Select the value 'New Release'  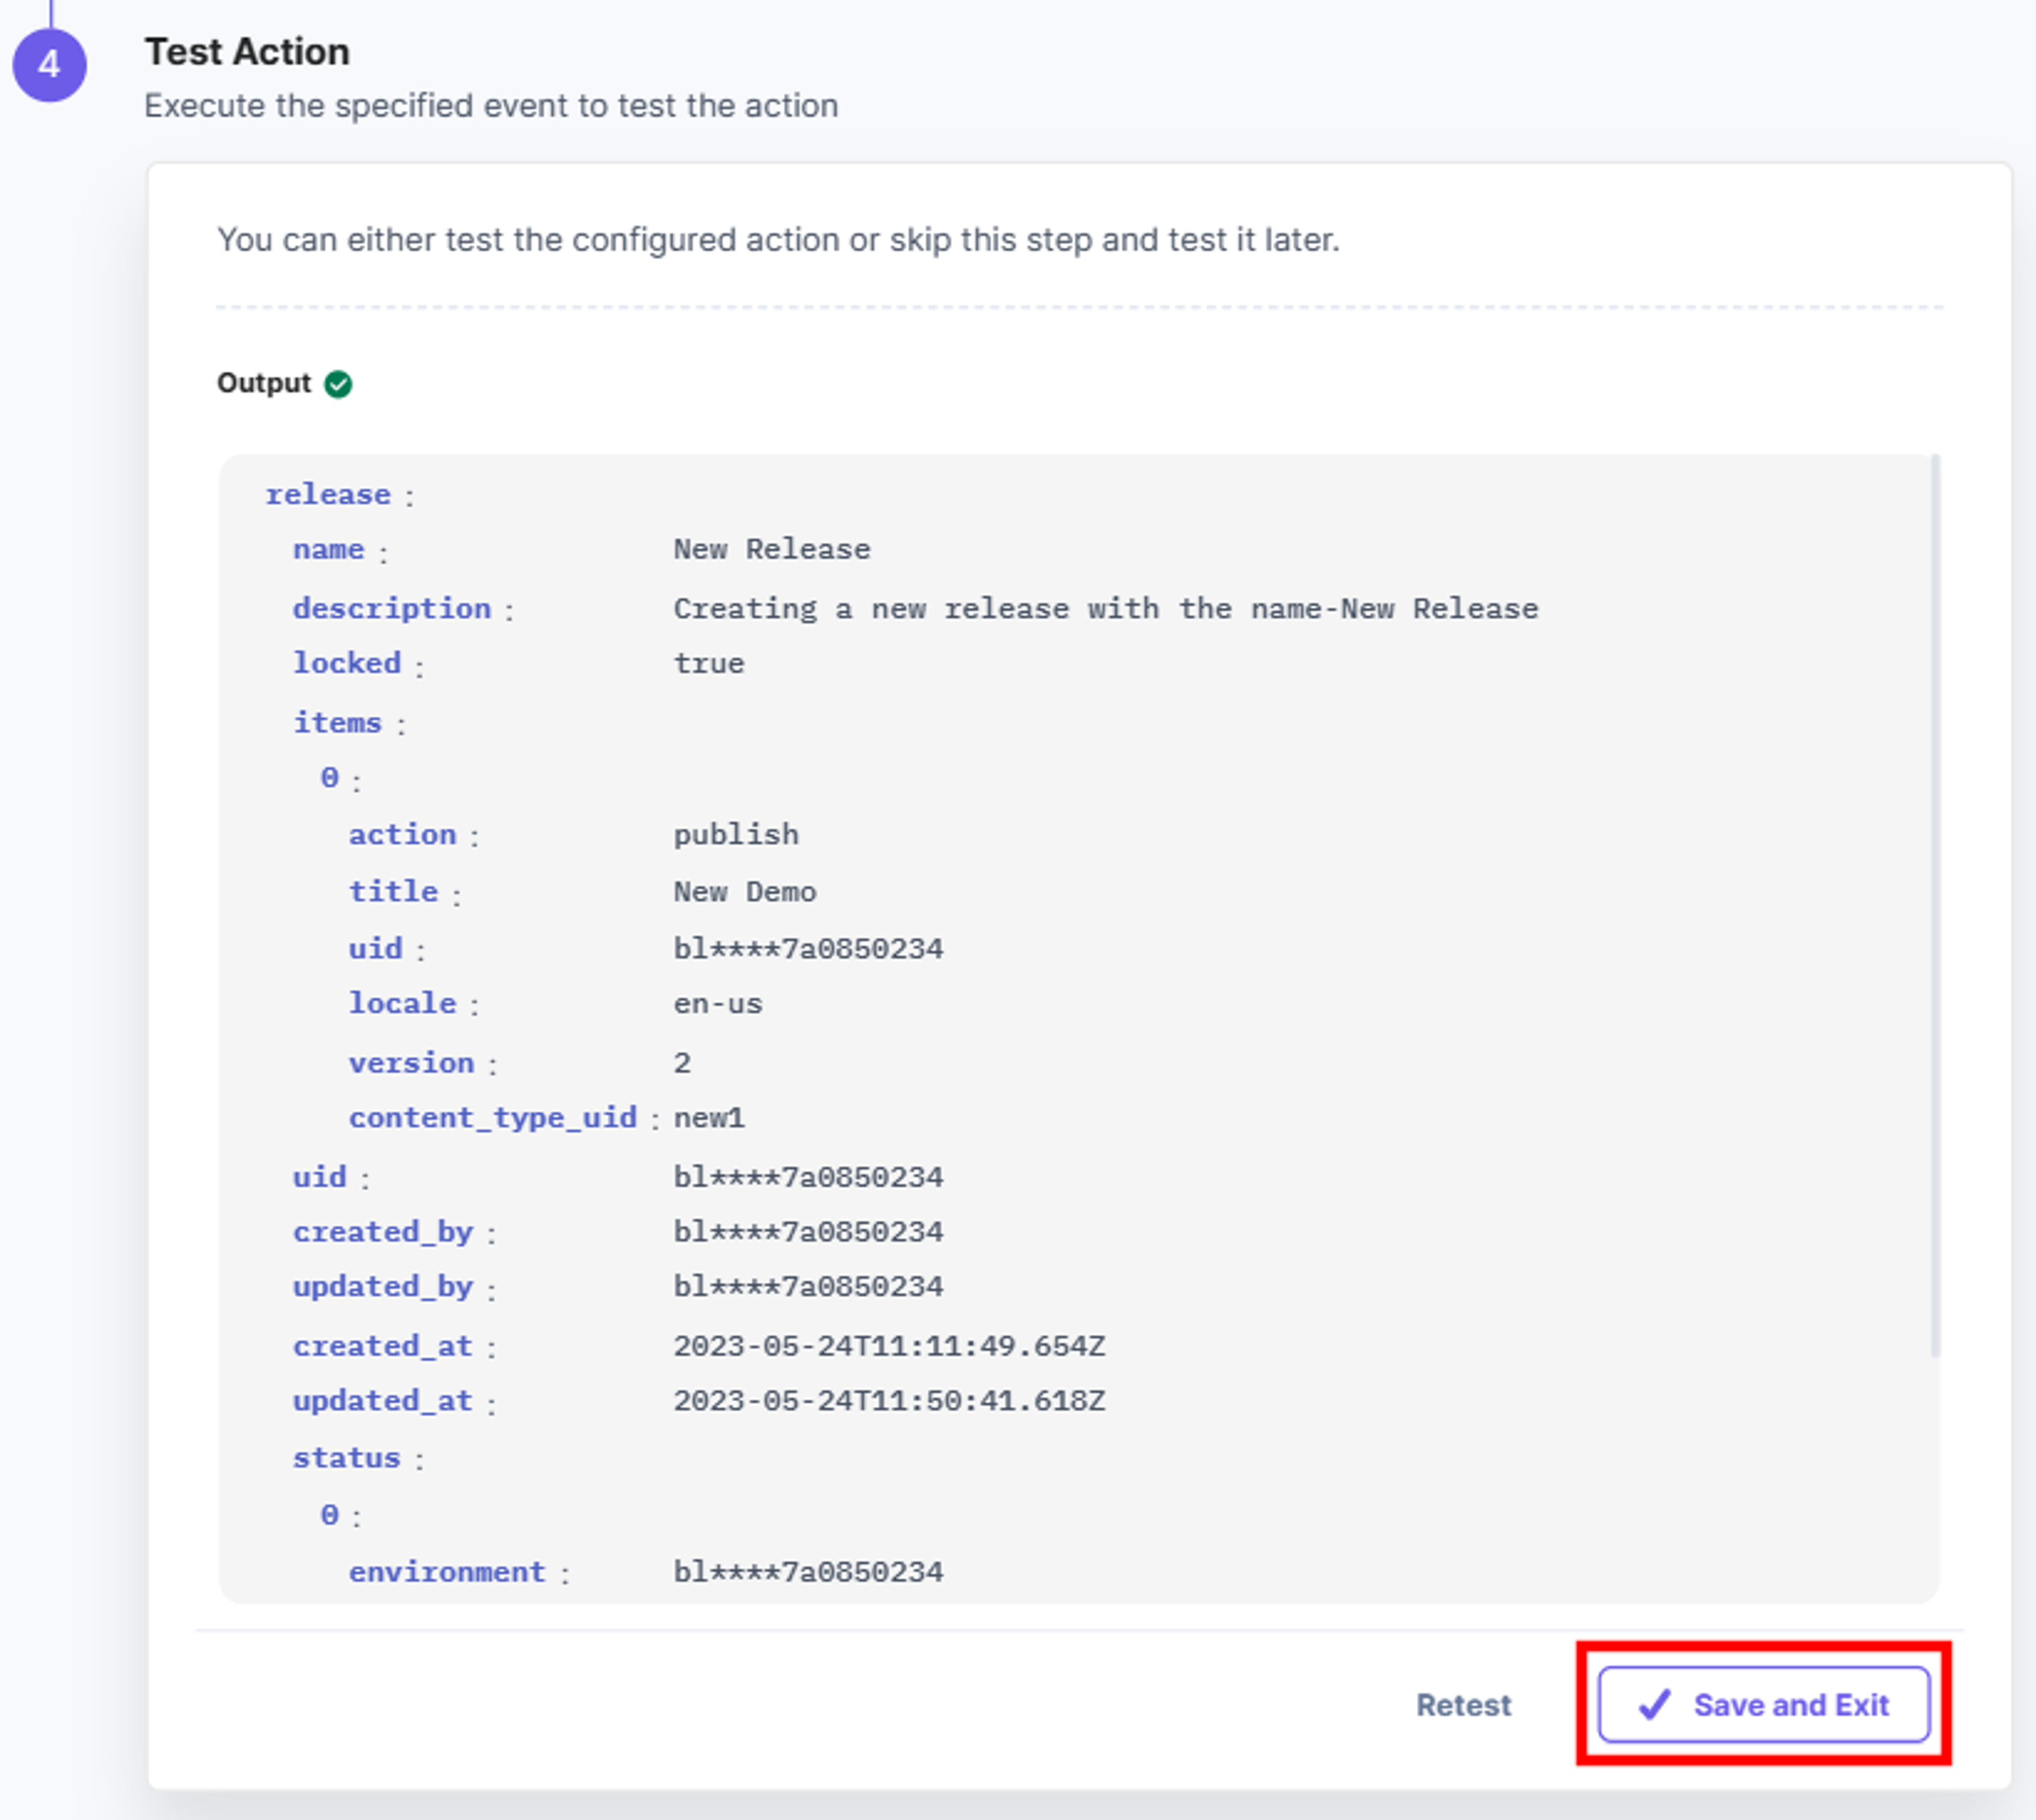click(771, 549)
